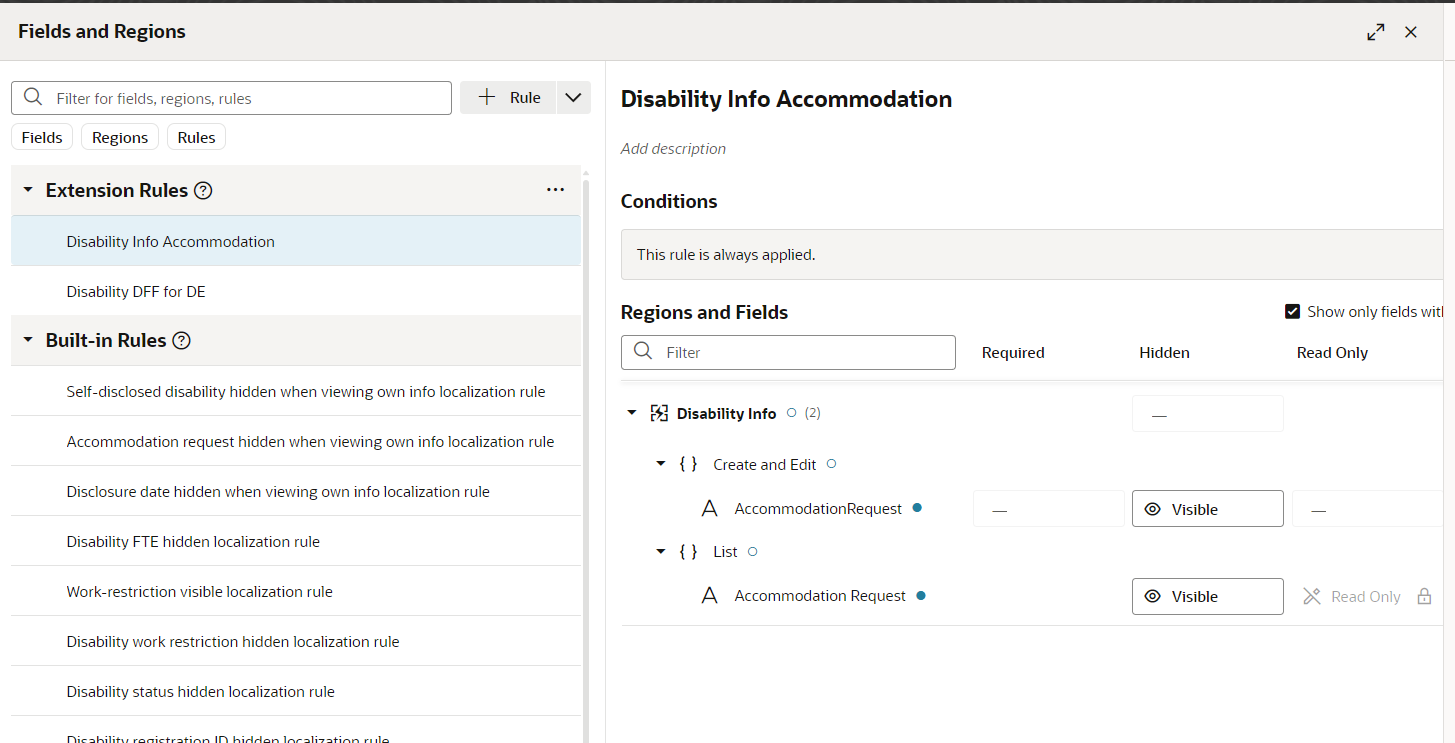
Task: Toggle Visible for AccommodationRequest under Create and Edit
Action: click(1207, 508)
